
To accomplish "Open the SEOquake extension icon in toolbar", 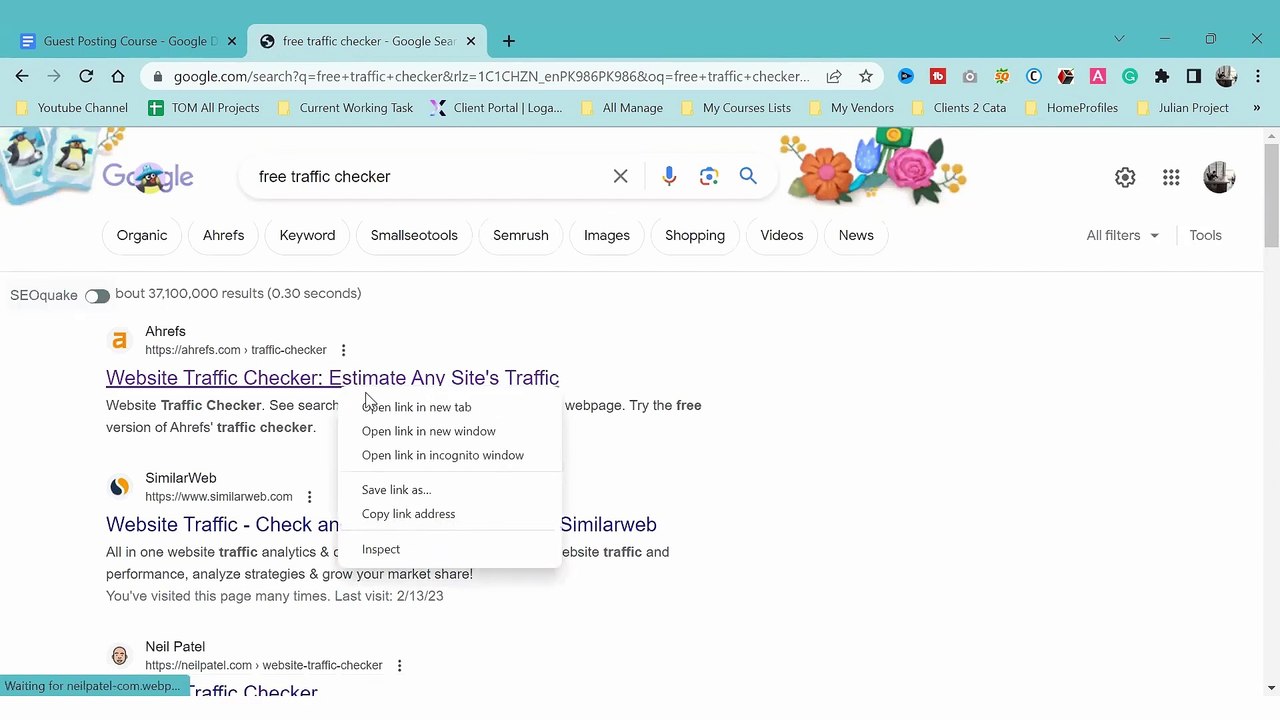I will click(x=1001, y=76).
